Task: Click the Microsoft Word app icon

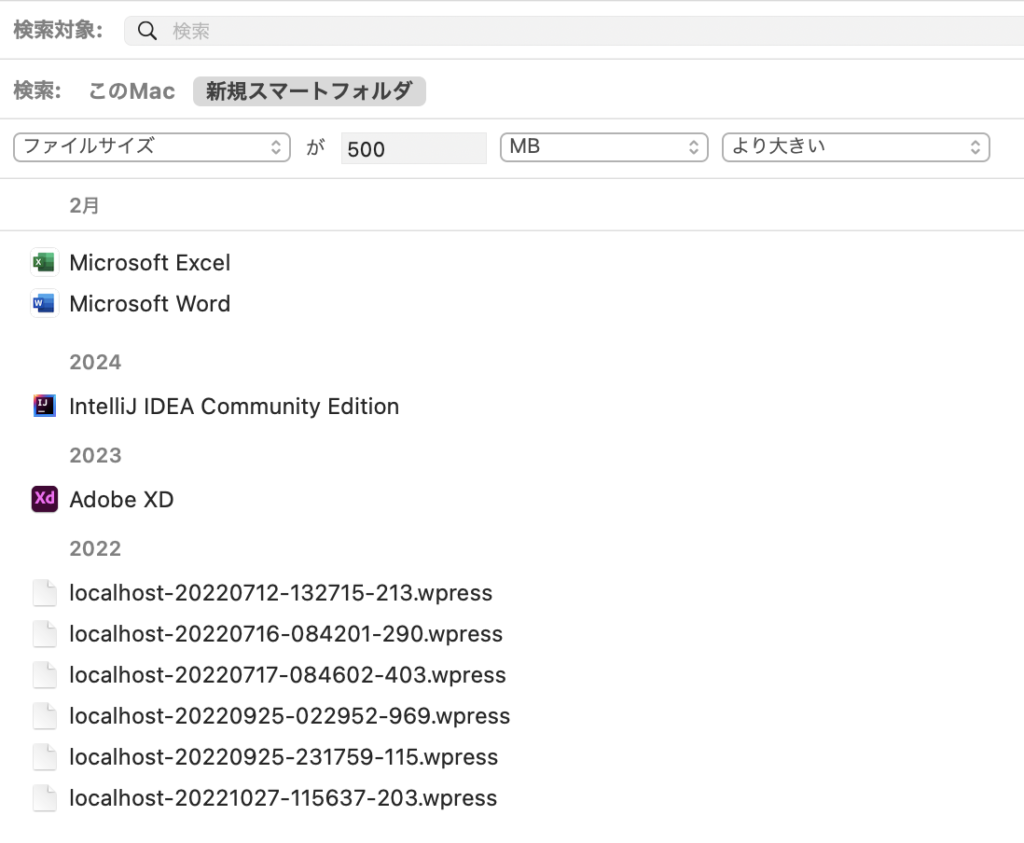Action: tap(44, 304)
